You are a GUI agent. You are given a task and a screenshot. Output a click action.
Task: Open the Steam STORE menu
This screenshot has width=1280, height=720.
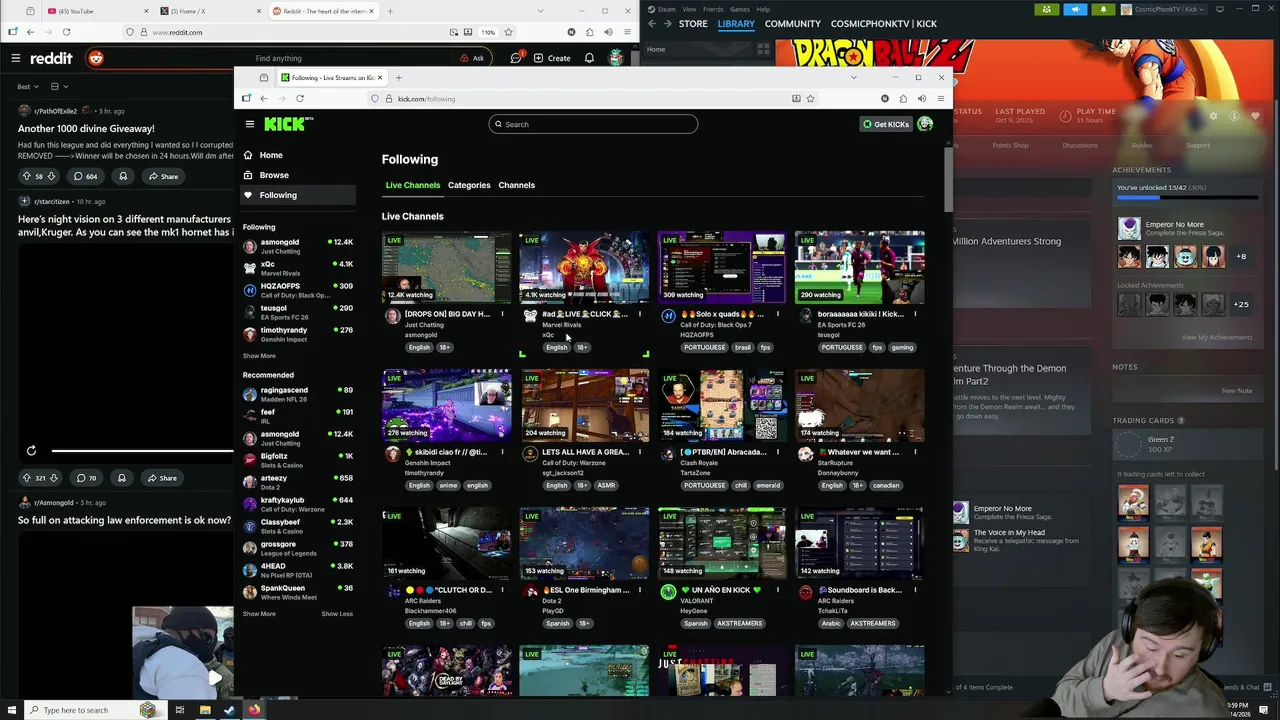click(x=693, y=23)
